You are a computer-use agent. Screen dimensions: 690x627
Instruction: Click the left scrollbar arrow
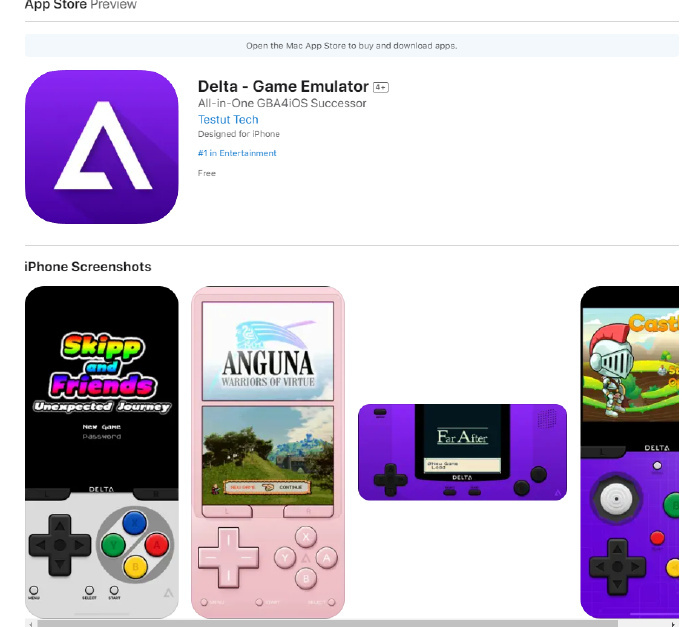[30, 624]
